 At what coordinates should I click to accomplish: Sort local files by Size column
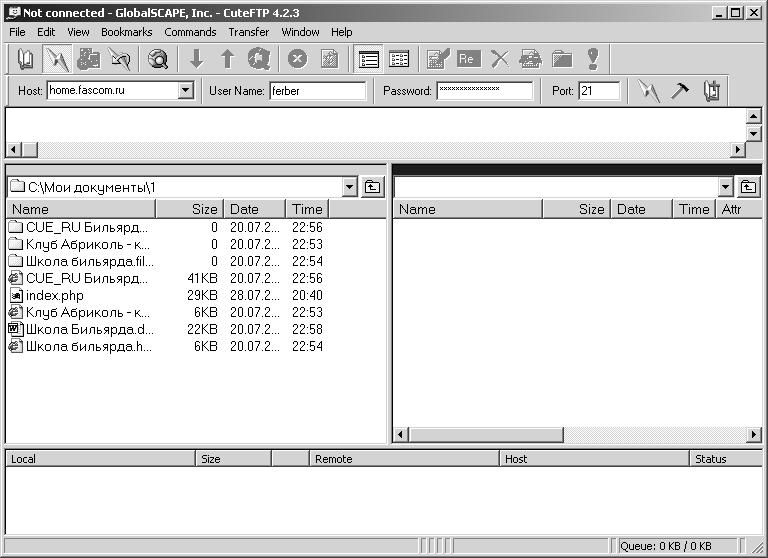[190, 209]
